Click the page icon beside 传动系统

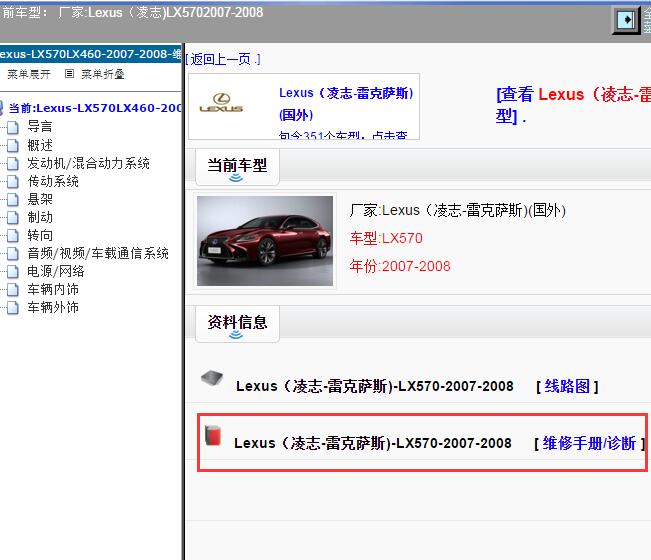click(x=13, y=181)
